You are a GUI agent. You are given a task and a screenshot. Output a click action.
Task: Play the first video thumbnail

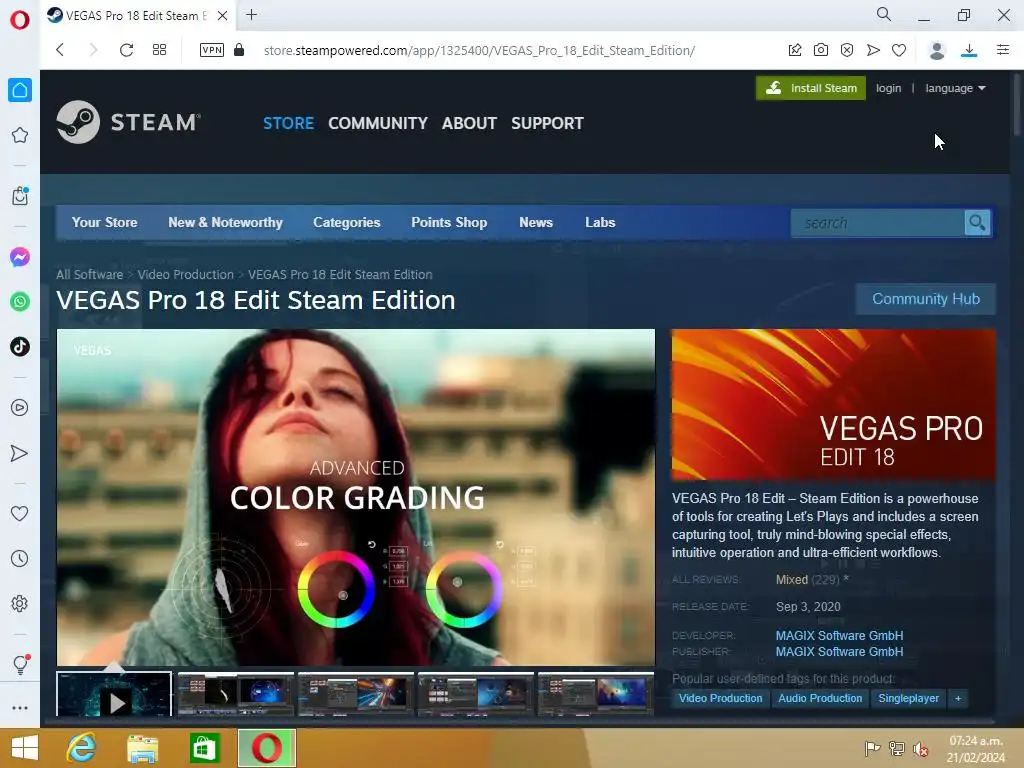[114, 694]
